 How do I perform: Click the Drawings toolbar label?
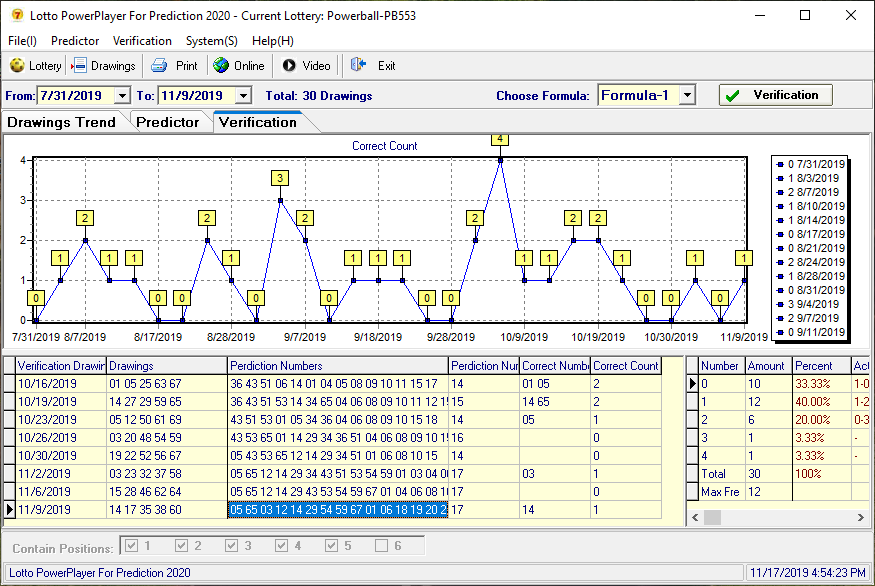(113, 66)
